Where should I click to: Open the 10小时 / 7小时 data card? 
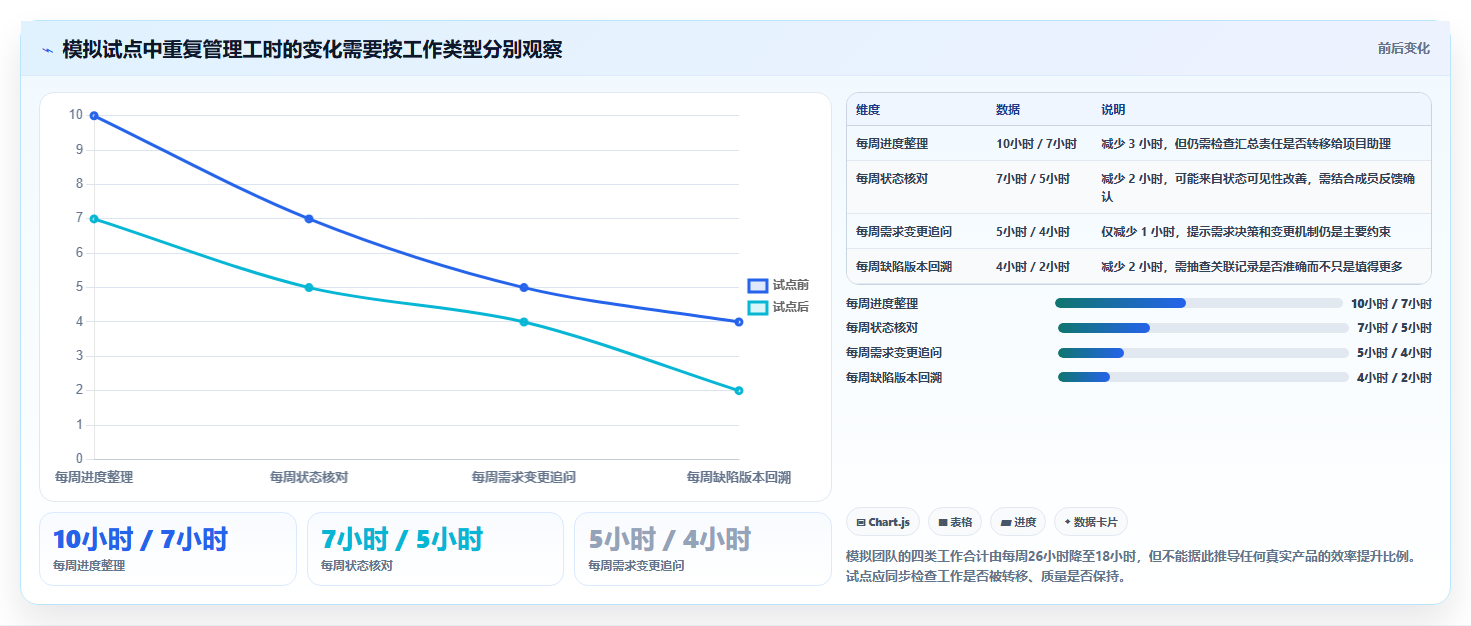point(168,549)
